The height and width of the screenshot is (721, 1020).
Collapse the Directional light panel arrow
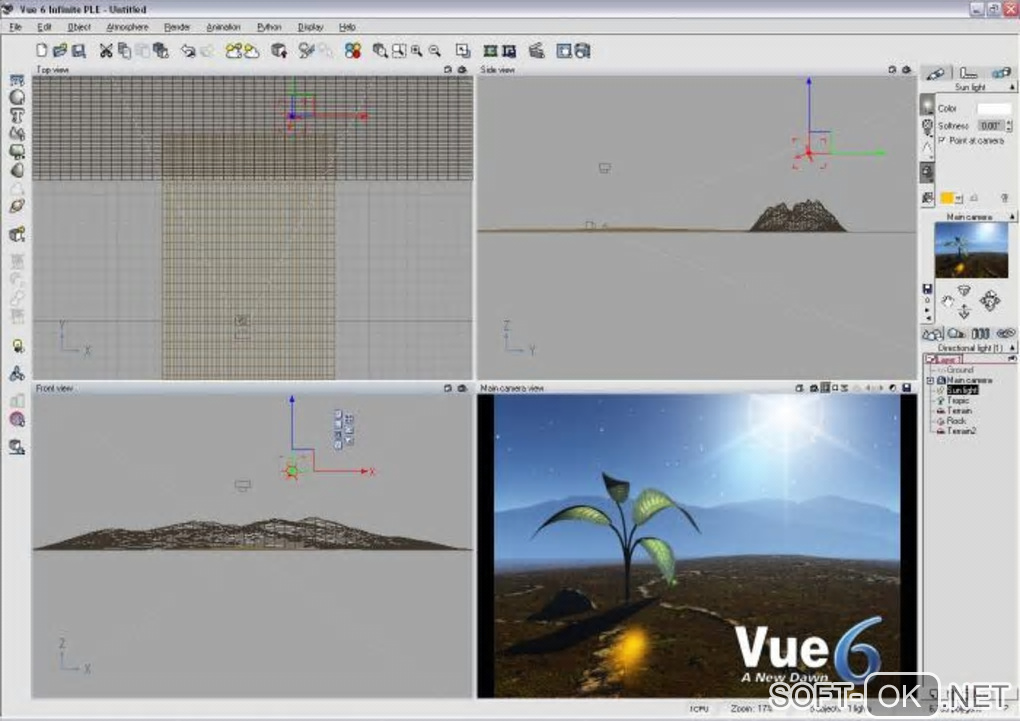[x=1012, y=348]
